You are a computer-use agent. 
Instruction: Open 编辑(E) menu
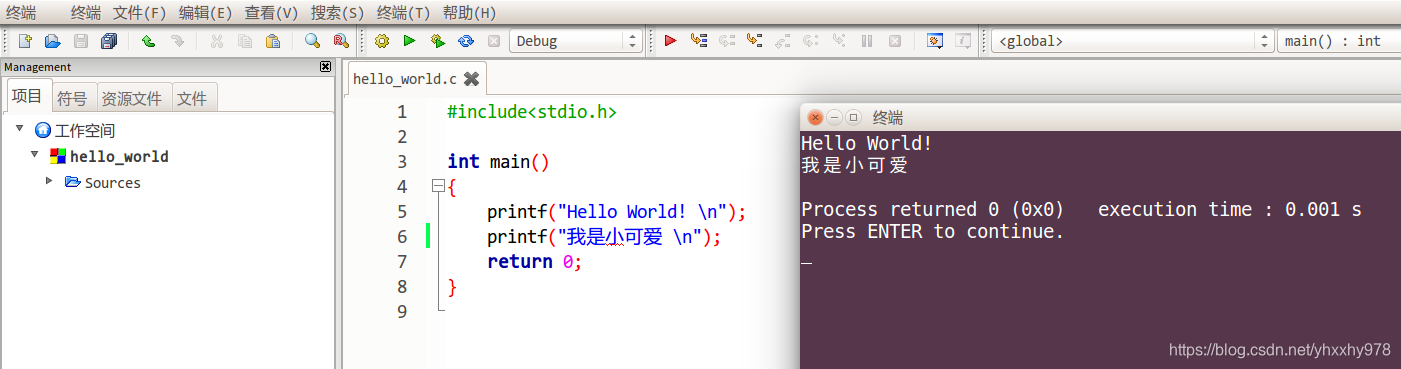coord(205,13)
